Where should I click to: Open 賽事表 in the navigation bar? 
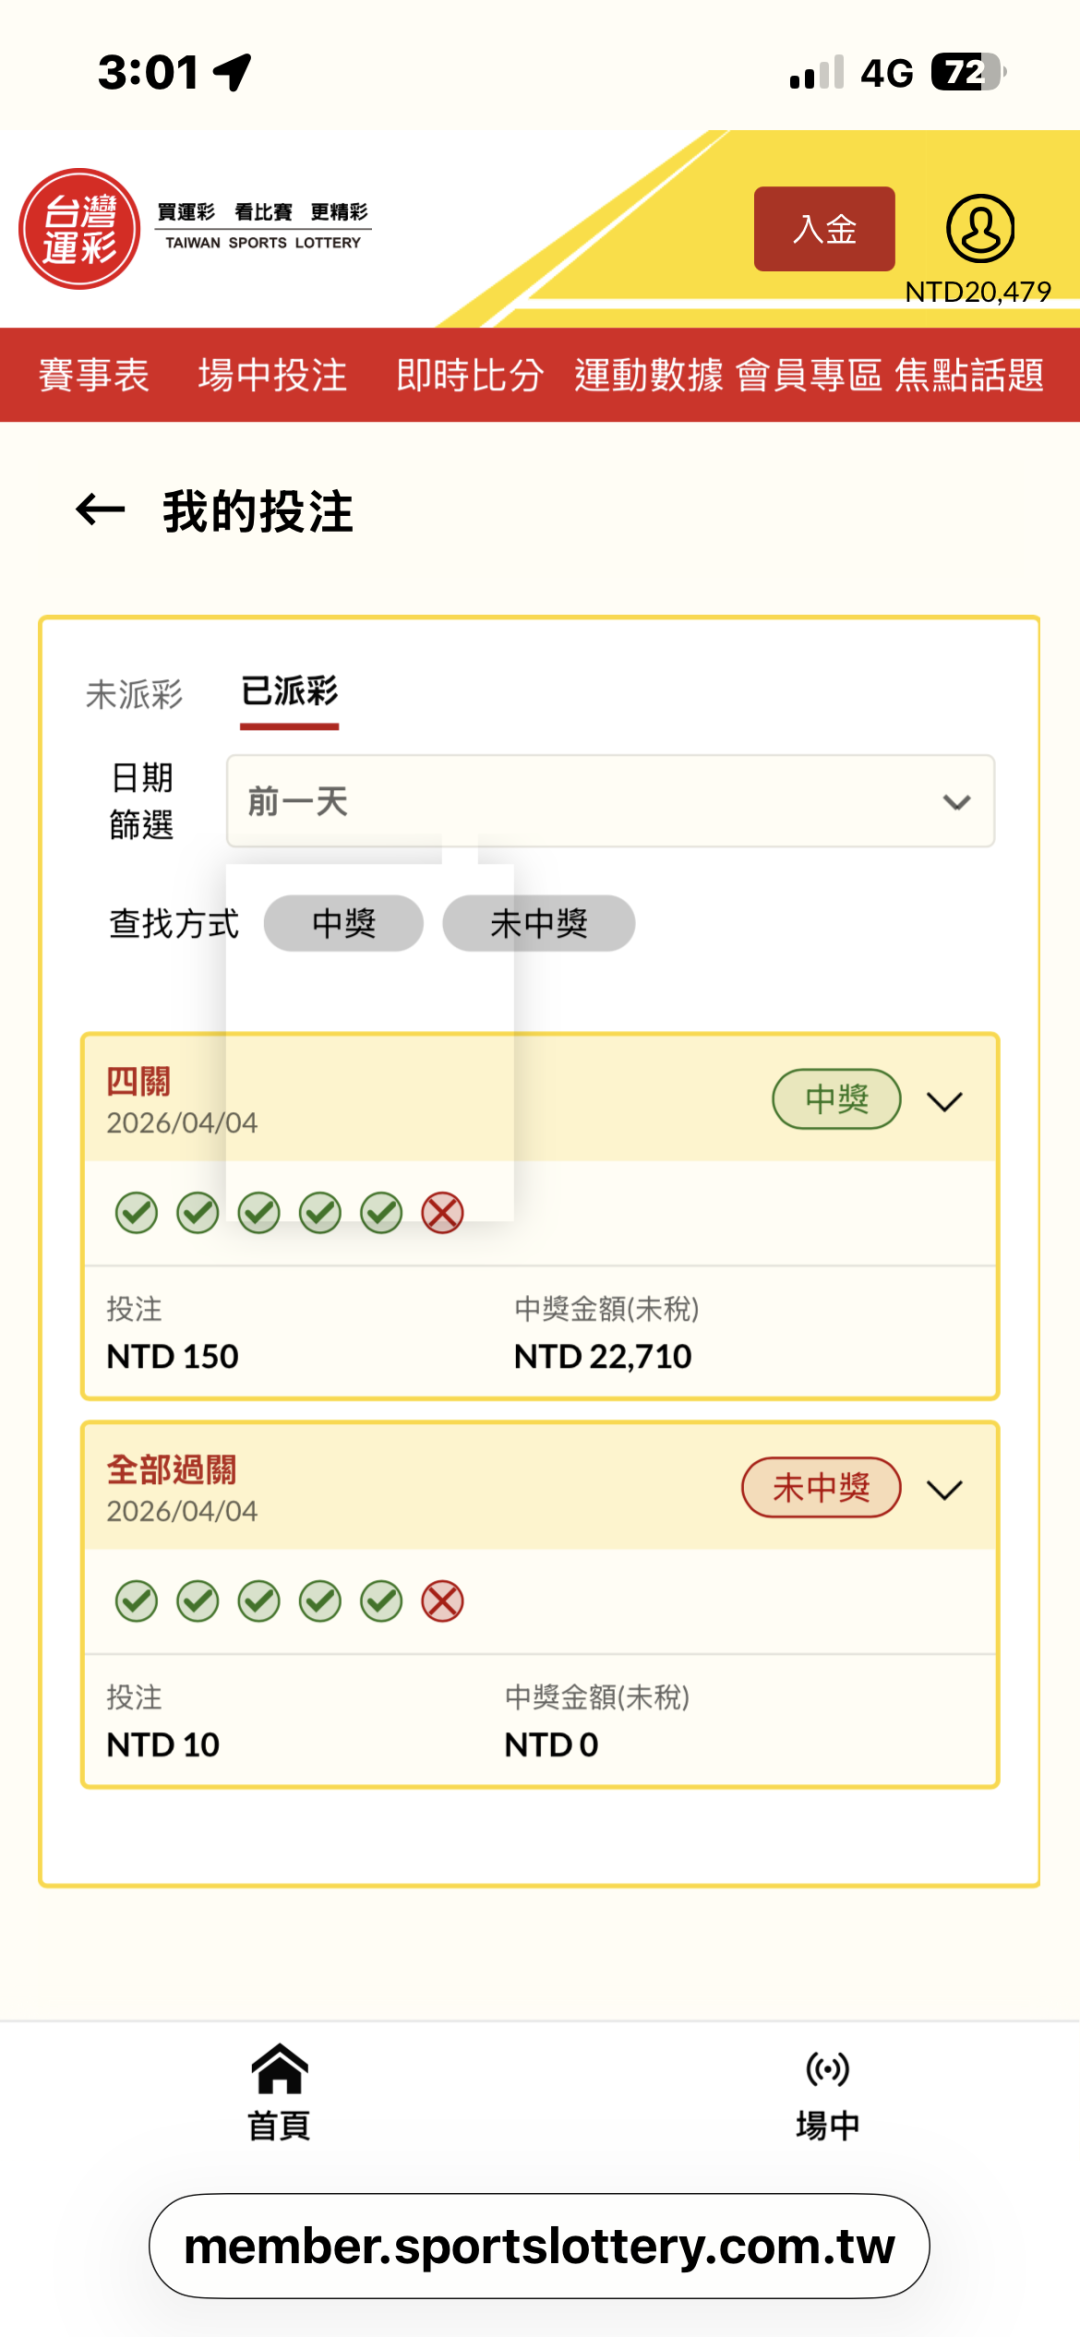click(x=94, y=375)
